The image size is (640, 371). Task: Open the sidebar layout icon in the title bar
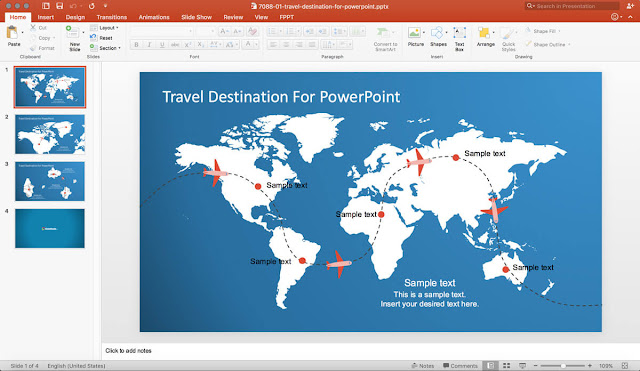click(46, 6)
